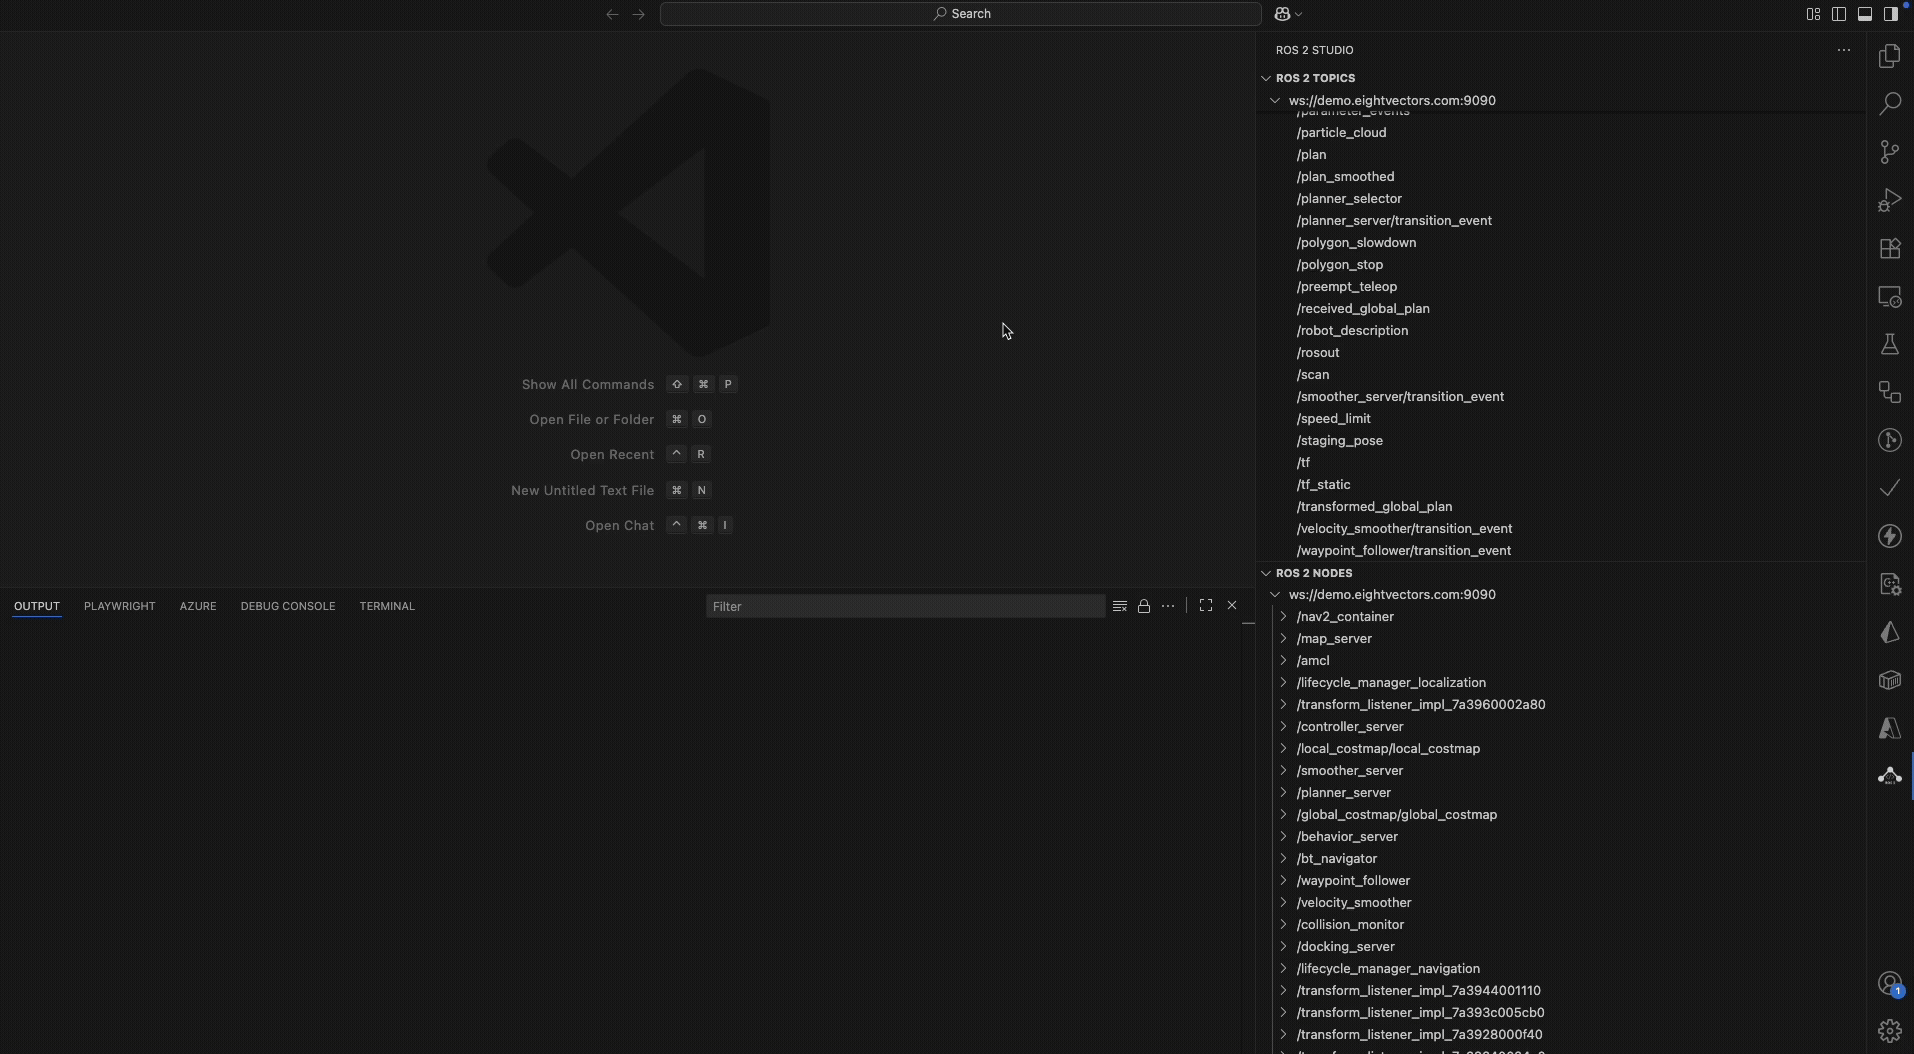
Task: Open ROS 2 Studio views and more actions
Action: (x=1844, y=50)
